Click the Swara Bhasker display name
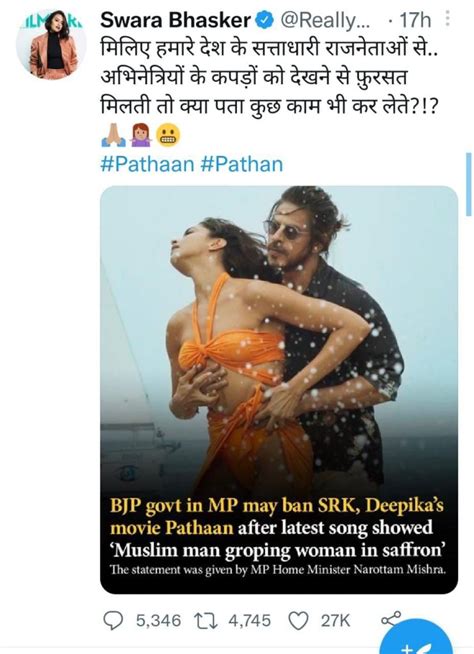The image size is (474, 654). click(x=175, y=20)
